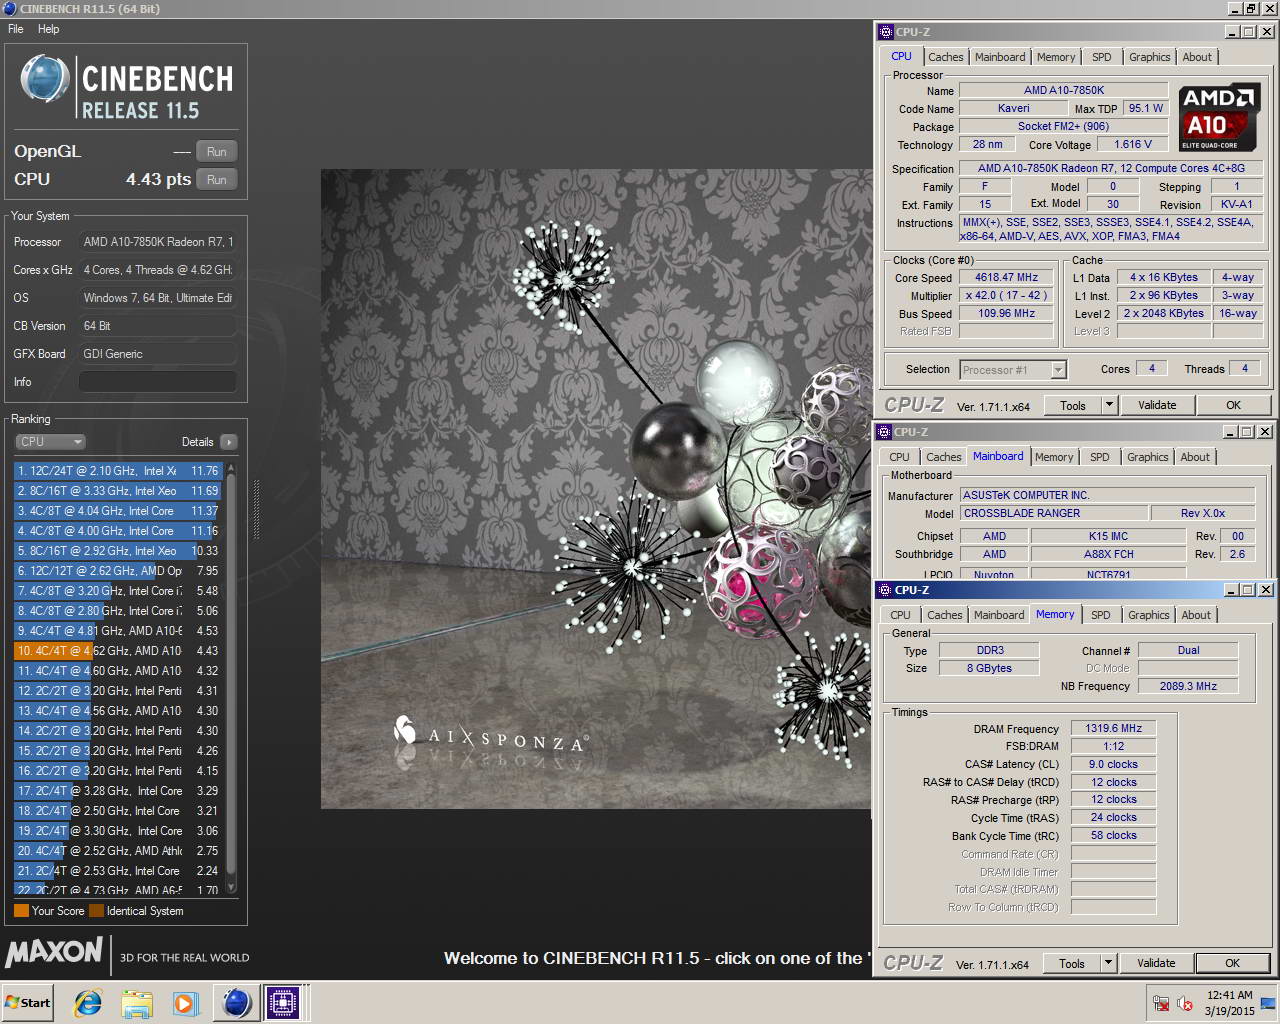Viewport: 1280px width, 1024px height.
Task: Expand ranking Details arrow button
Action: coord(229,442)
